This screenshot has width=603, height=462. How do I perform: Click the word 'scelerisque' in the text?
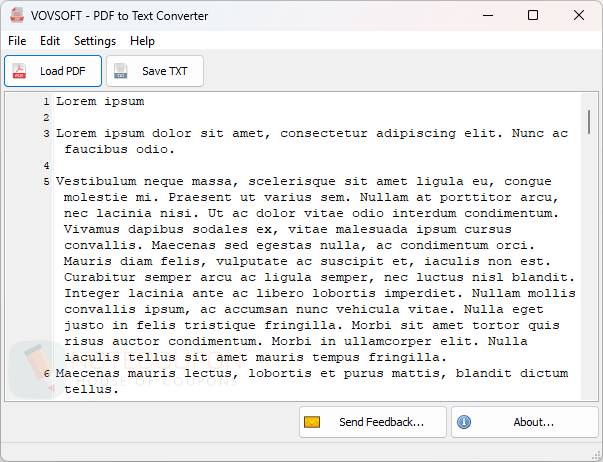tap(292, 182)
